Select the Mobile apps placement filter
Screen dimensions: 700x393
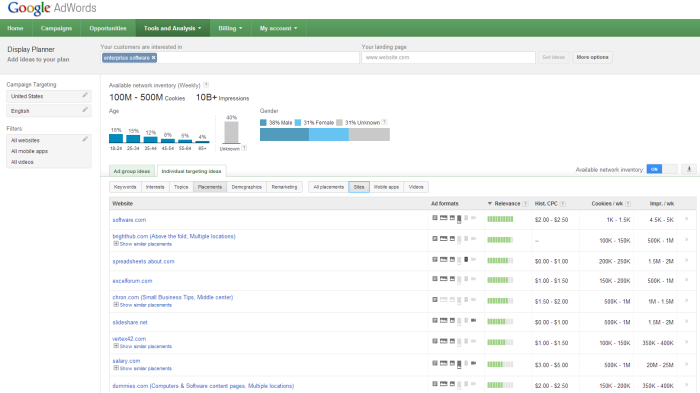pyautogui.click(x=386, y=187)
